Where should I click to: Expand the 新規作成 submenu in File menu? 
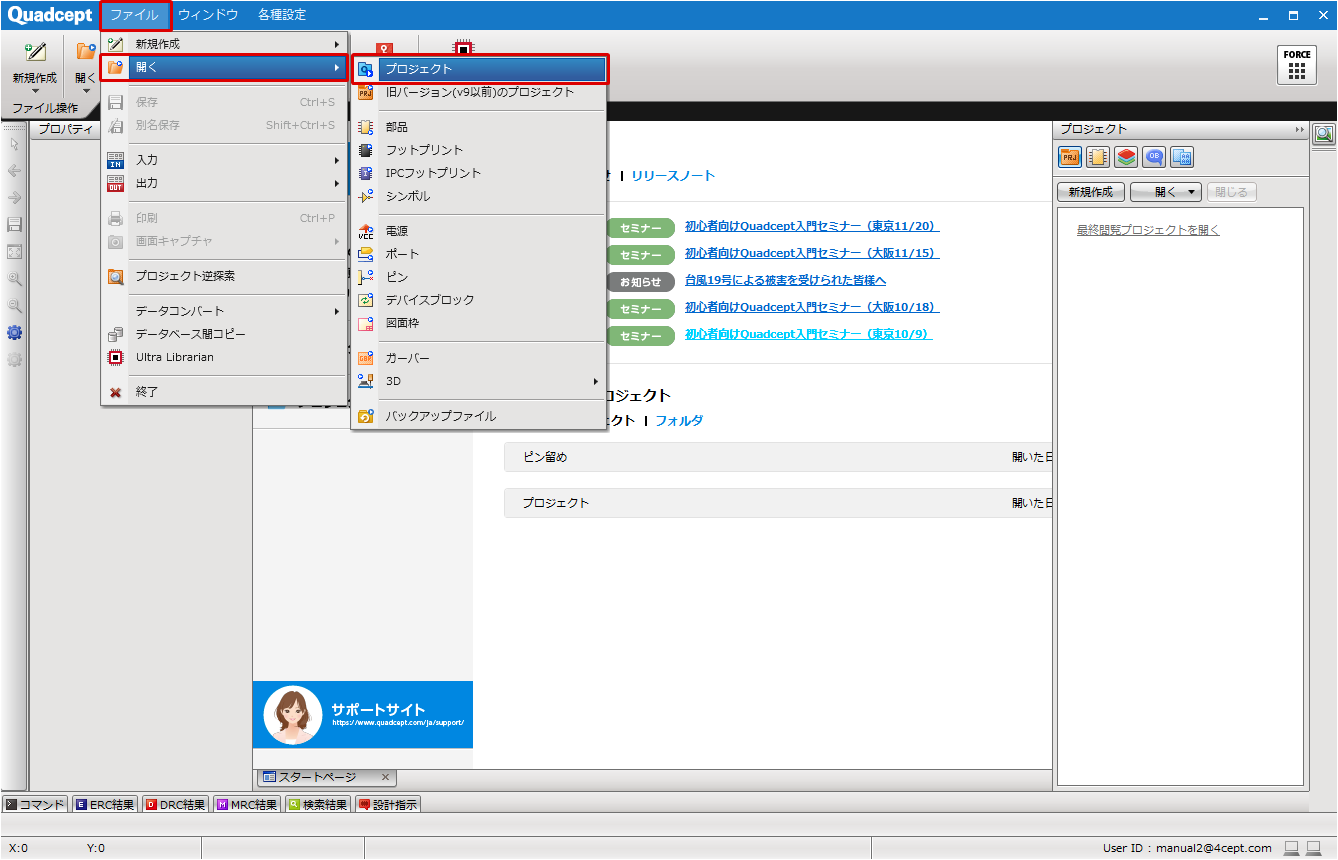tap(224, 44)
